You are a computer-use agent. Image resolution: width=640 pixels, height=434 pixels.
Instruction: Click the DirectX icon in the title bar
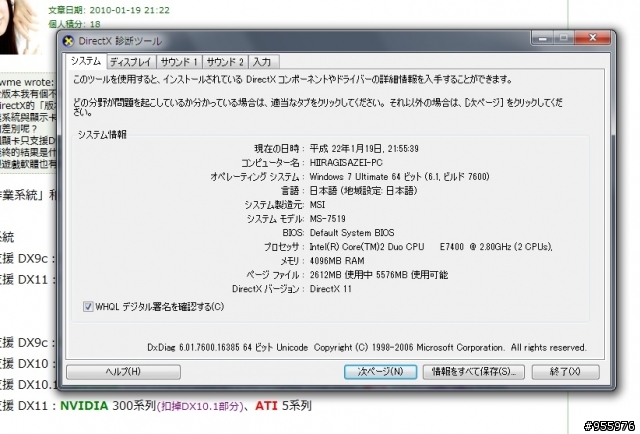[x=68, y=41]
